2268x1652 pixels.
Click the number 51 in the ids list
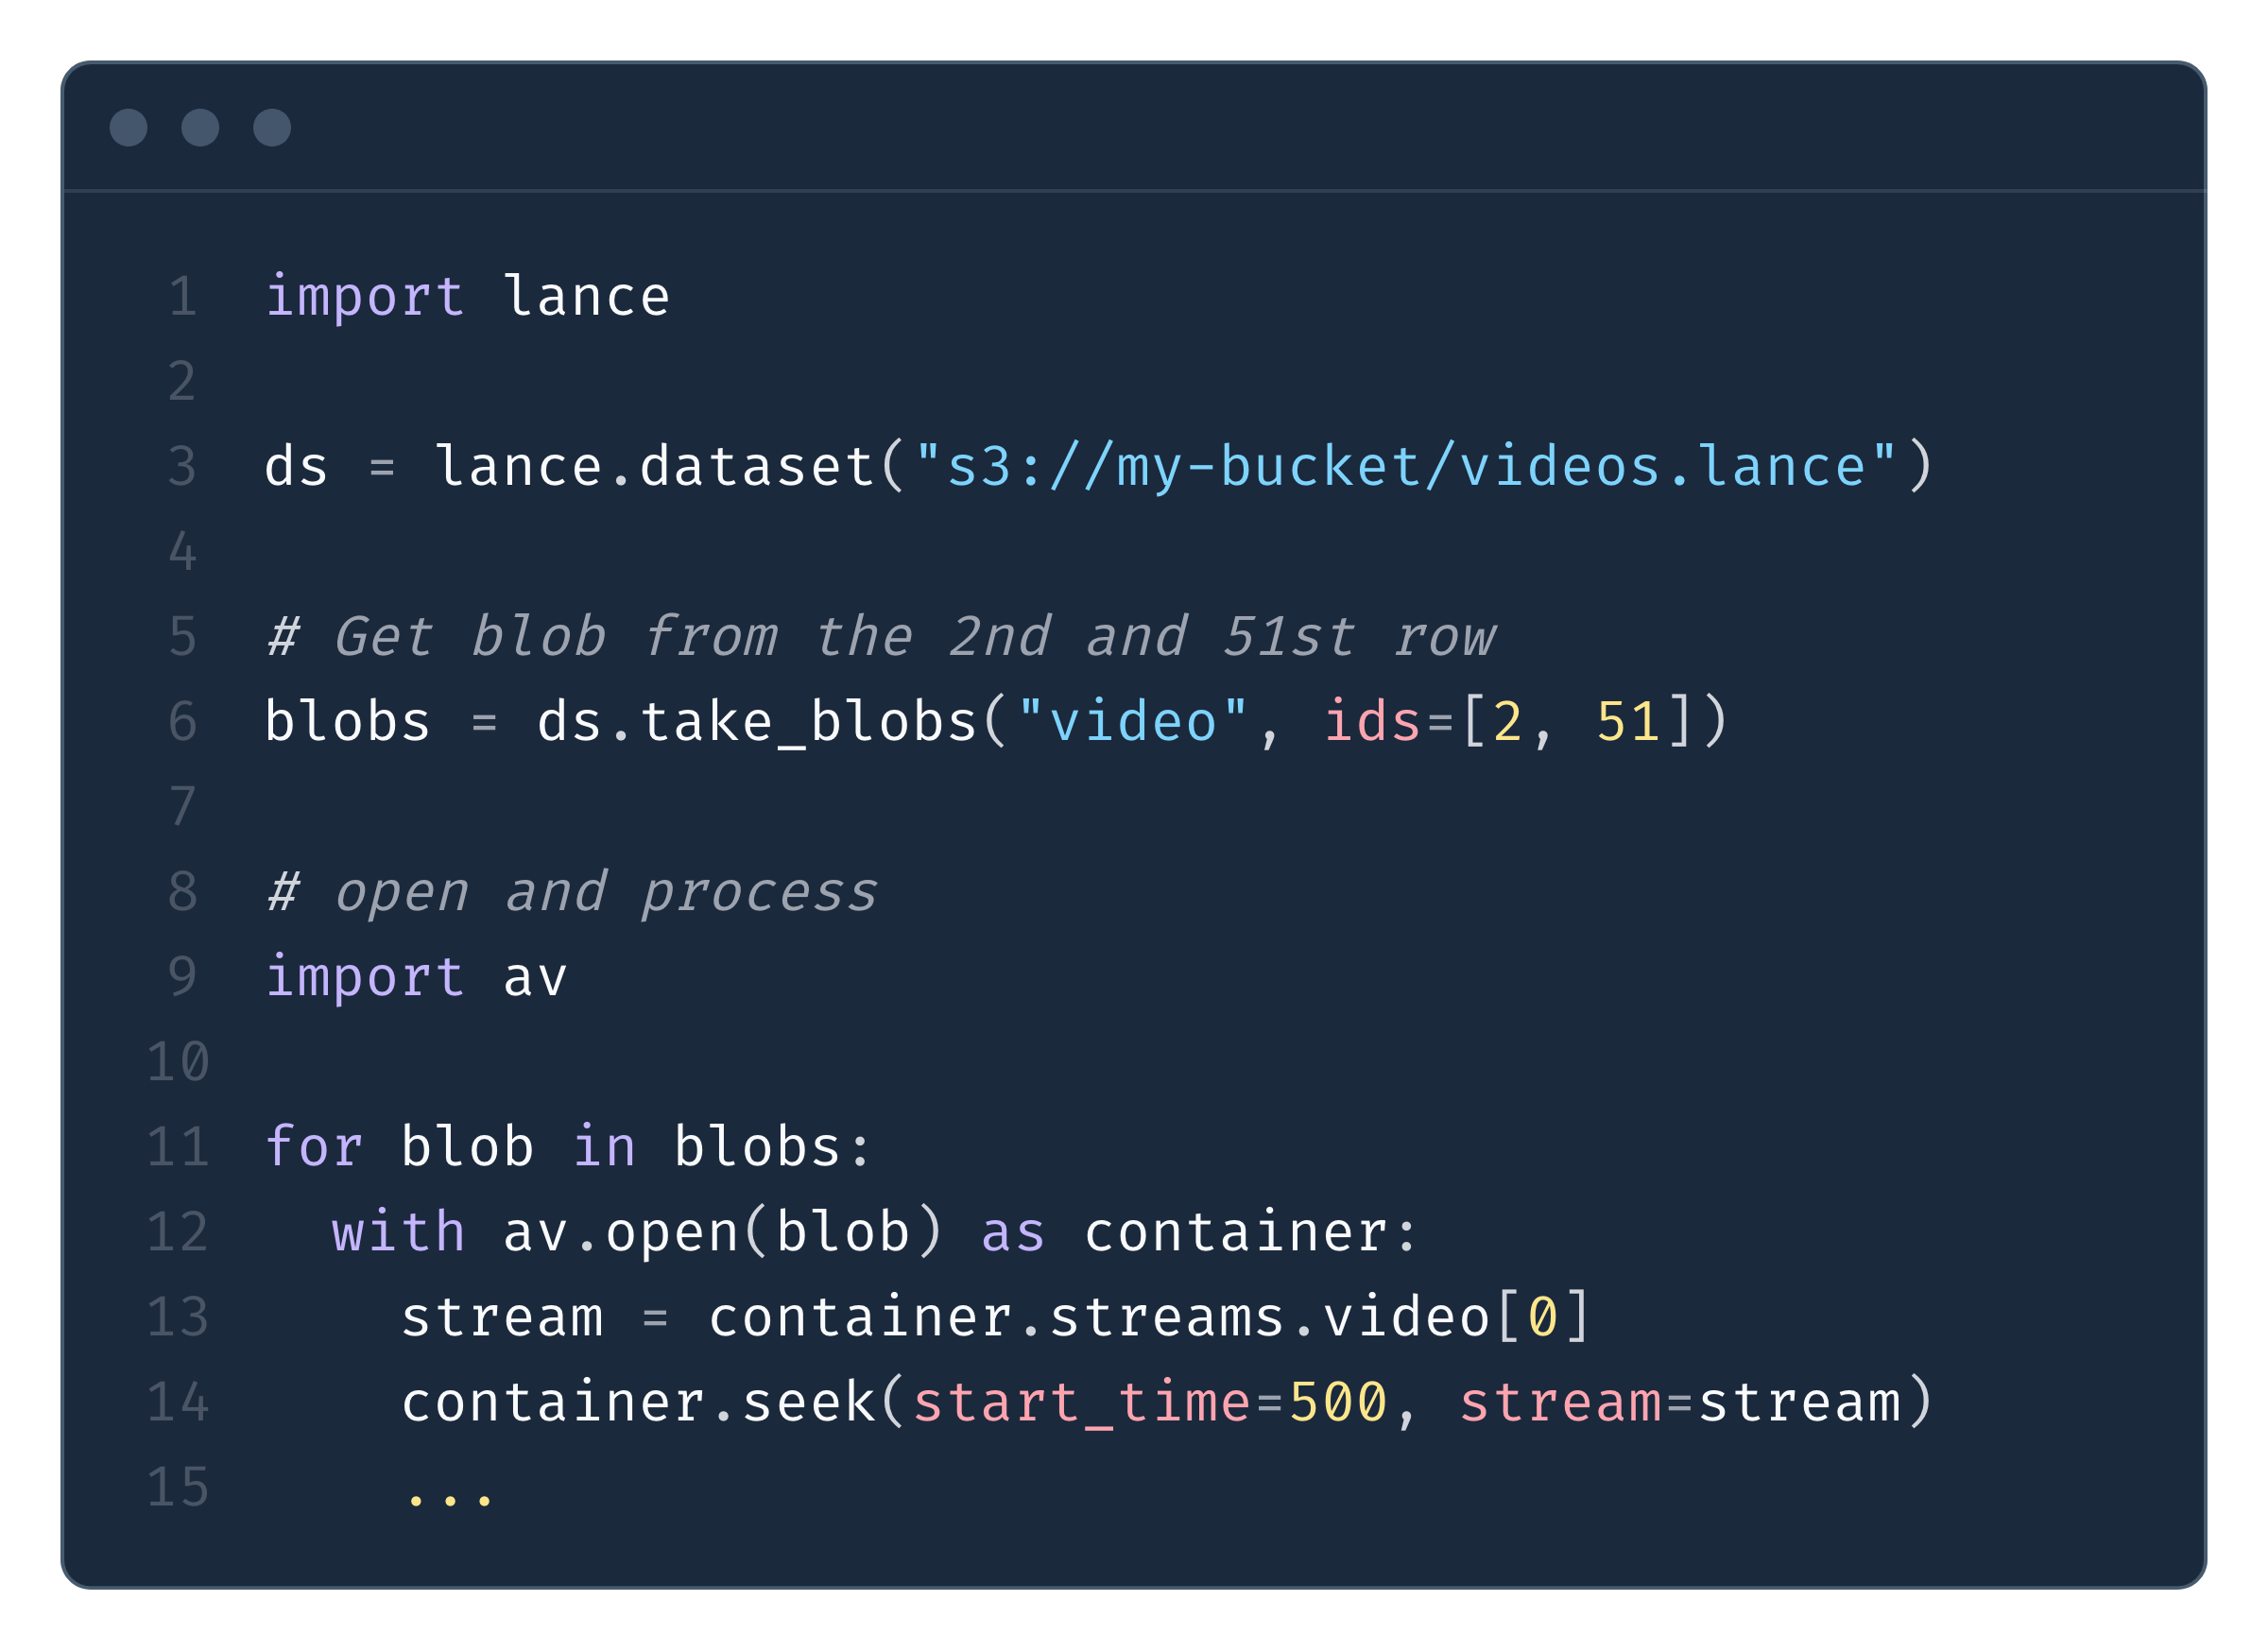[1628, 722]
